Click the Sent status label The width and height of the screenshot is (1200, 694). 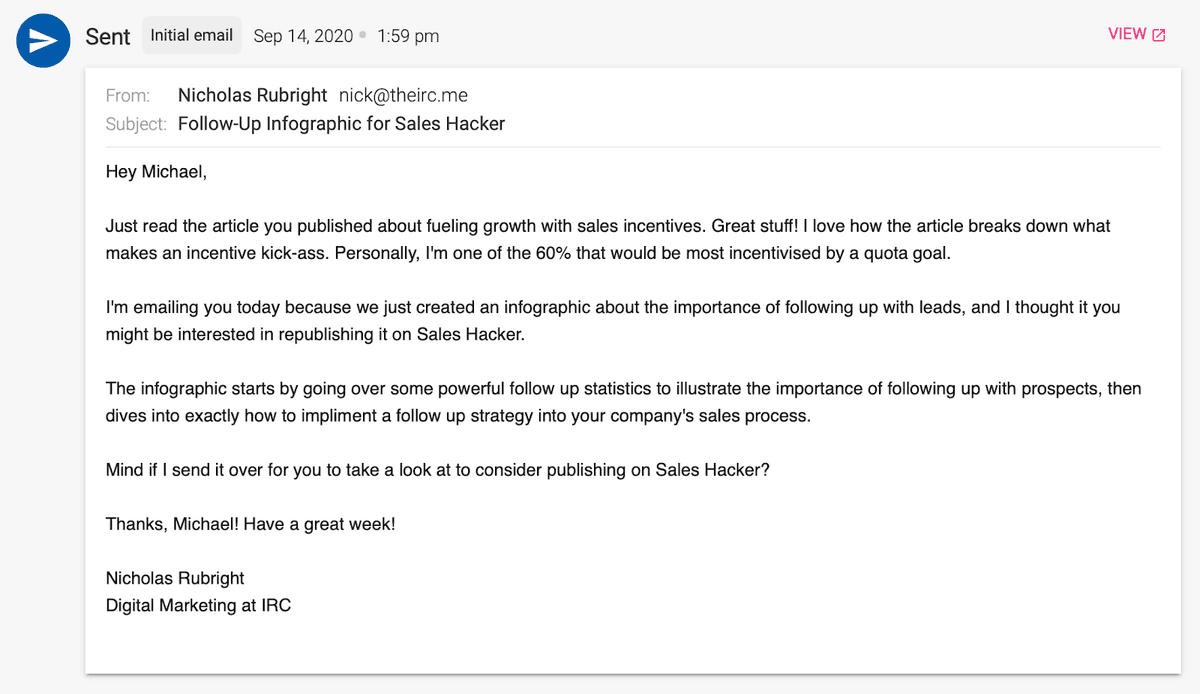click(108, 36)
